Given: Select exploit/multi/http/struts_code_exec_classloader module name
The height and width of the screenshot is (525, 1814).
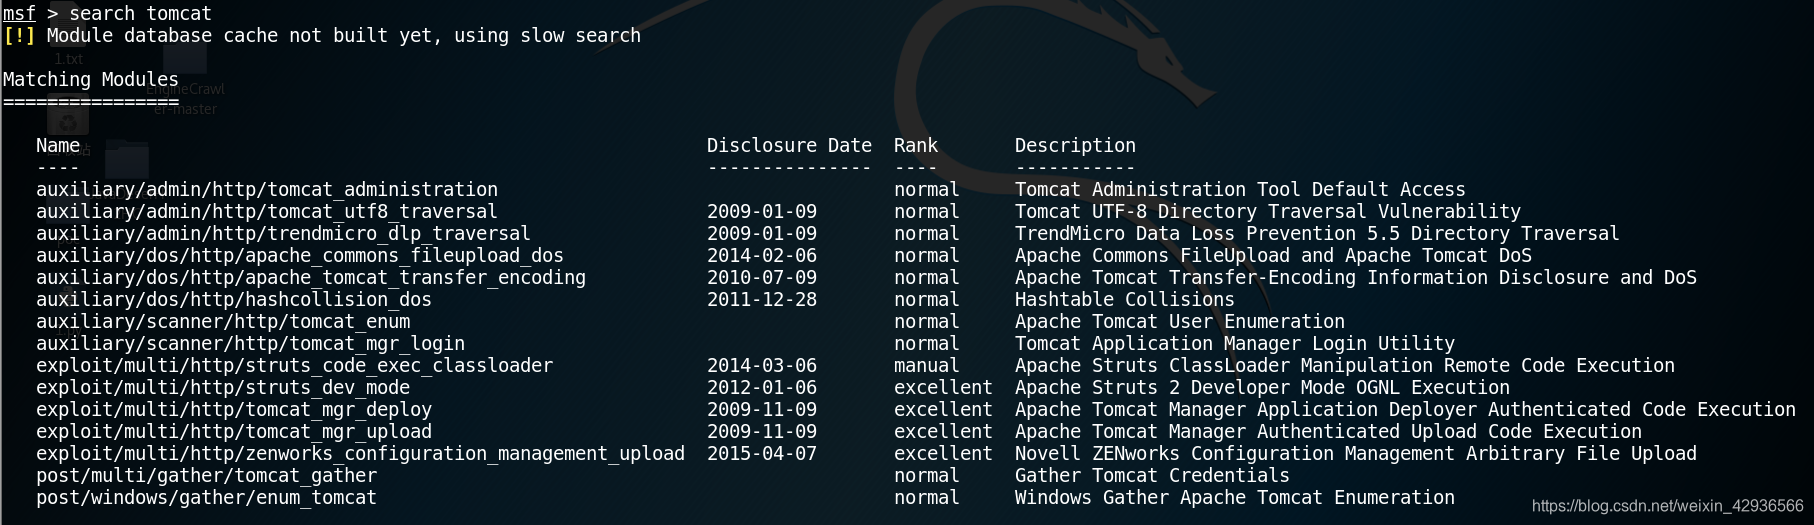Looking at the screenshot, I should pos(294,366).
